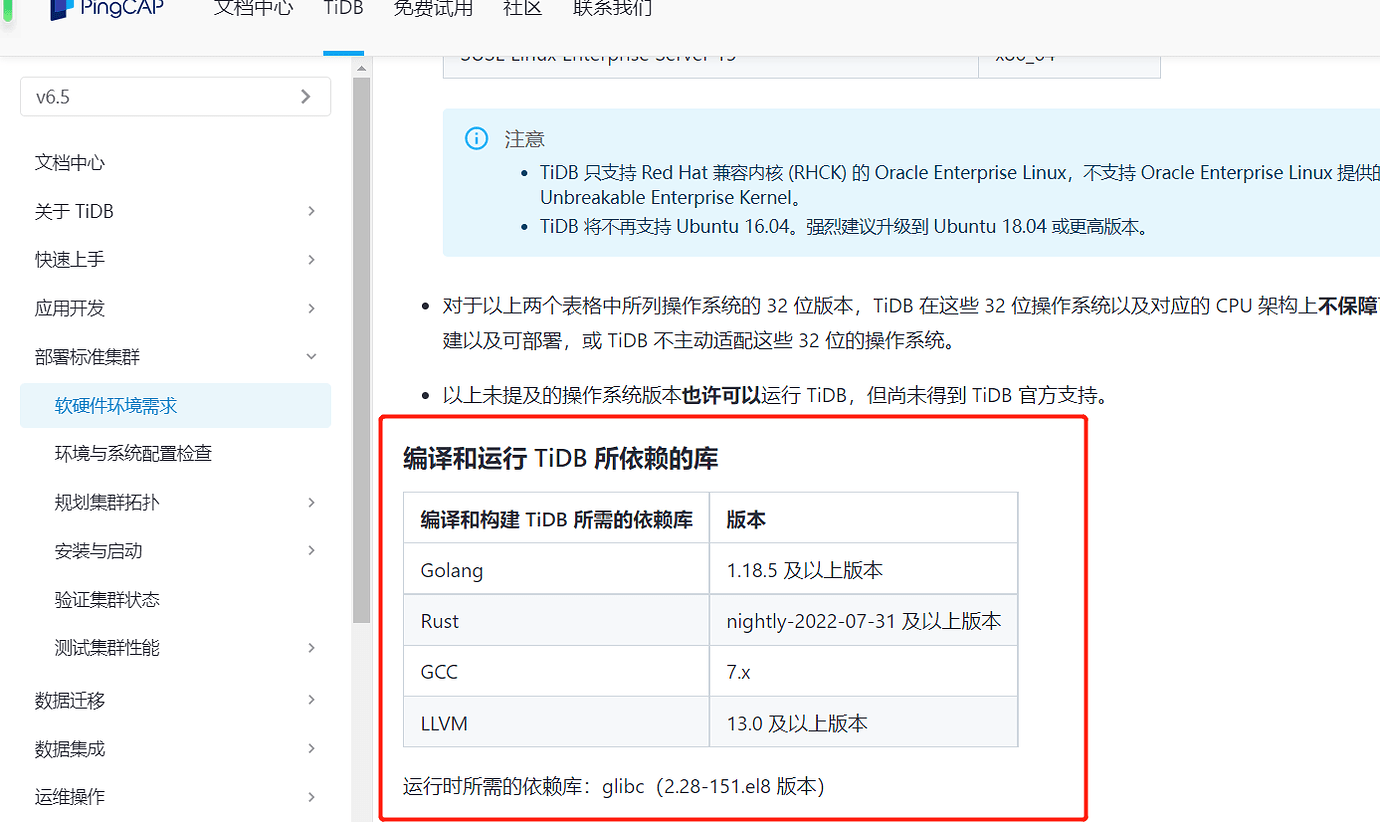The image size is (1380, 822).
Task: Click the 应用开发 sidebar label
Action: point(70,308)
